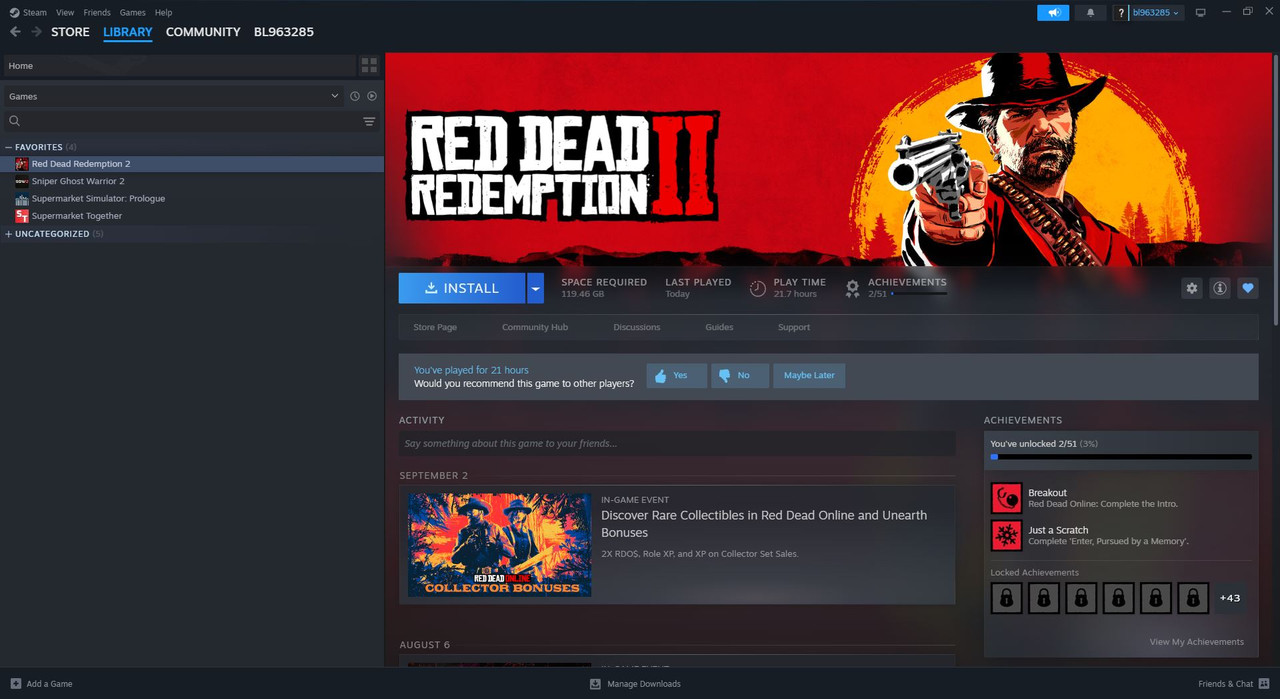Image resolution: width=1280 pixels, height=699 pixels.
Task: Click the Add a Game plus icon
Action: click(15, 684)
